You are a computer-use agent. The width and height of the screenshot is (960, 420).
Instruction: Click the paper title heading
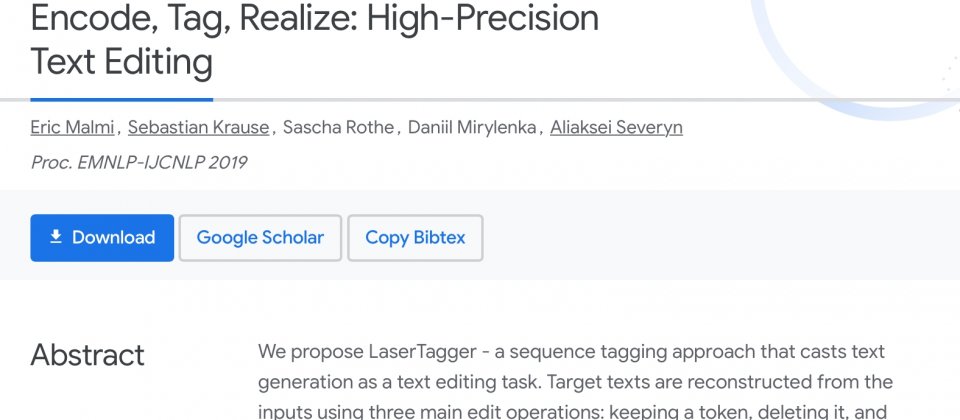[x=315, y=40]
